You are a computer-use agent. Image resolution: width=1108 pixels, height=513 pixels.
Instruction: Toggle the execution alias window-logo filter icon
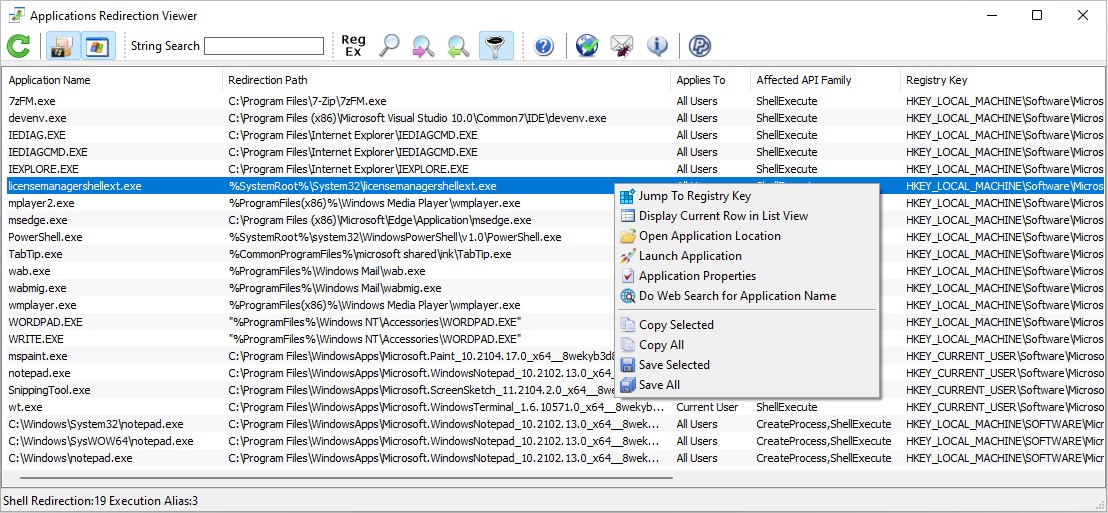(x=97, y=46)
